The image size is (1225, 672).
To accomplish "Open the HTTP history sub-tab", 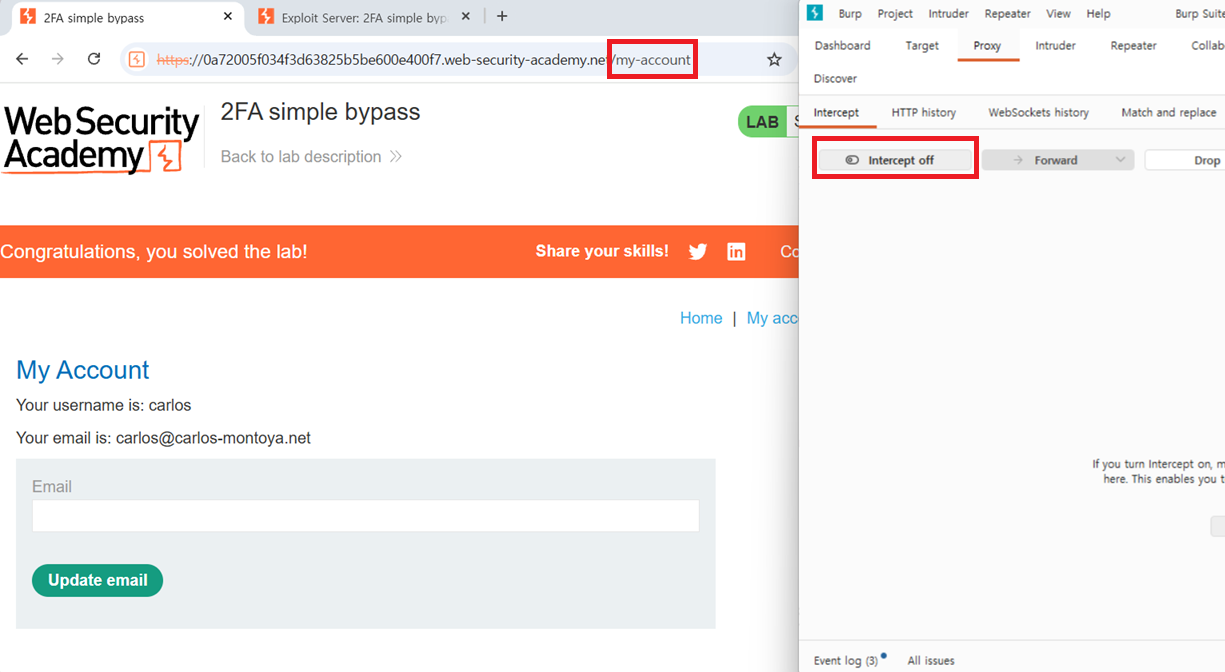I will pos(924,113).
